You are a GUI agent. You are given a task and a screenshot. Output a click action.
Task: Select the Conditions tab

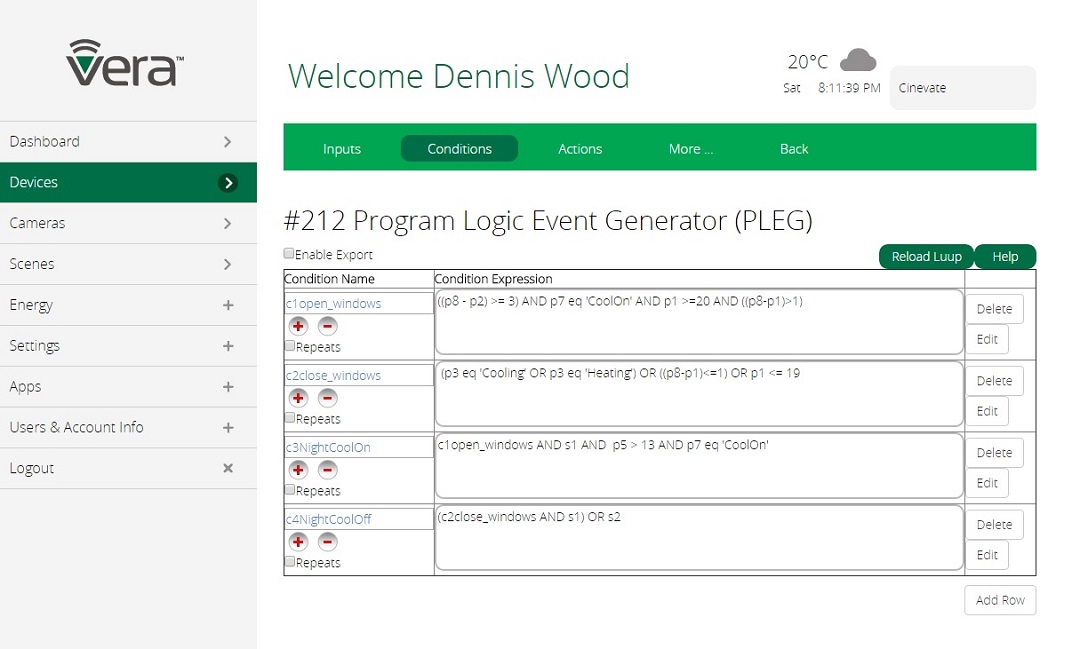coord(459,149)
